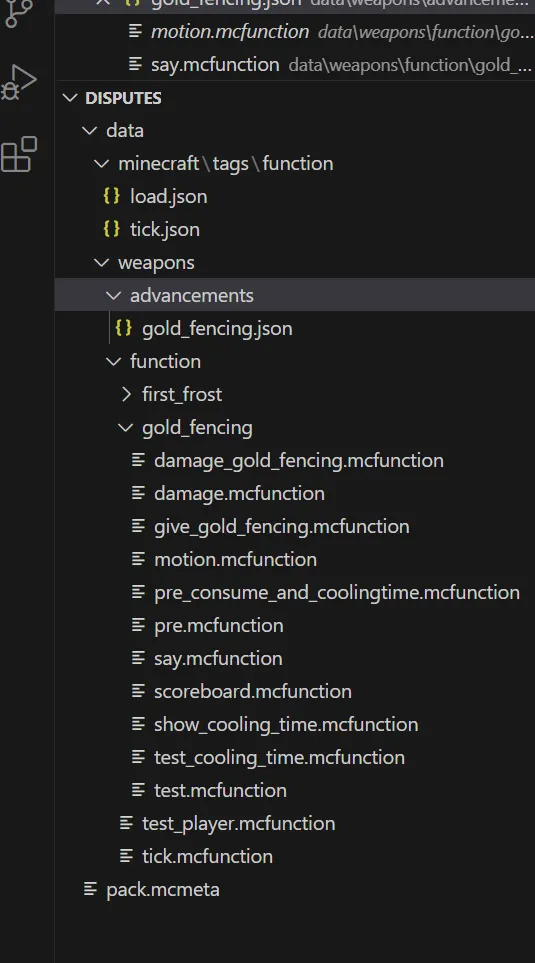Open test_player.mcfunction file
This screenshot has width=535, height=963.
(238, 823)
